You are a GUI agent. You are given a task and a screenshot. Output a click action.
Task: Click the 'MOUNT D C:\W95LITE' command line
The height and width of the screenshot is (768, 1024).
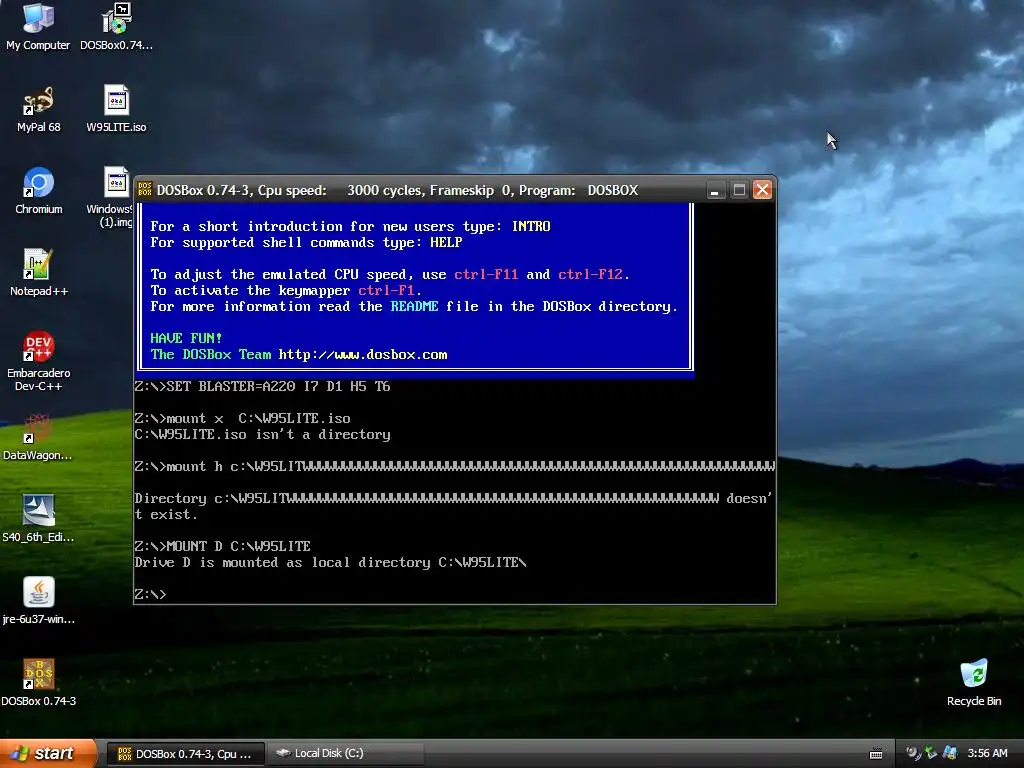click(x=223, y=546)
